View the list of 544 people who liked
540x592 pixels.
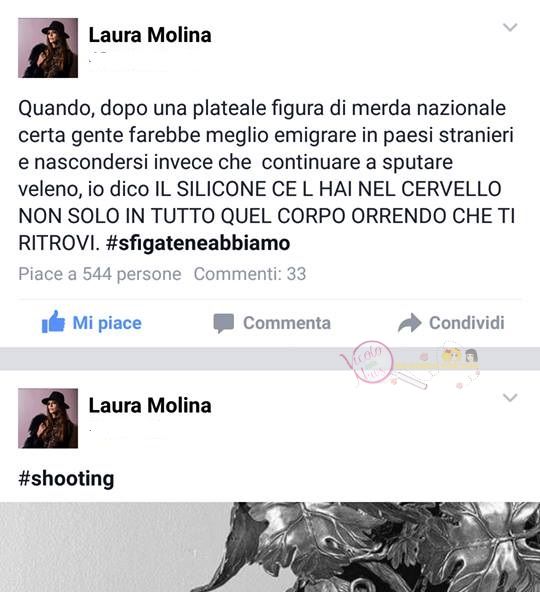(x=100, y=274)
